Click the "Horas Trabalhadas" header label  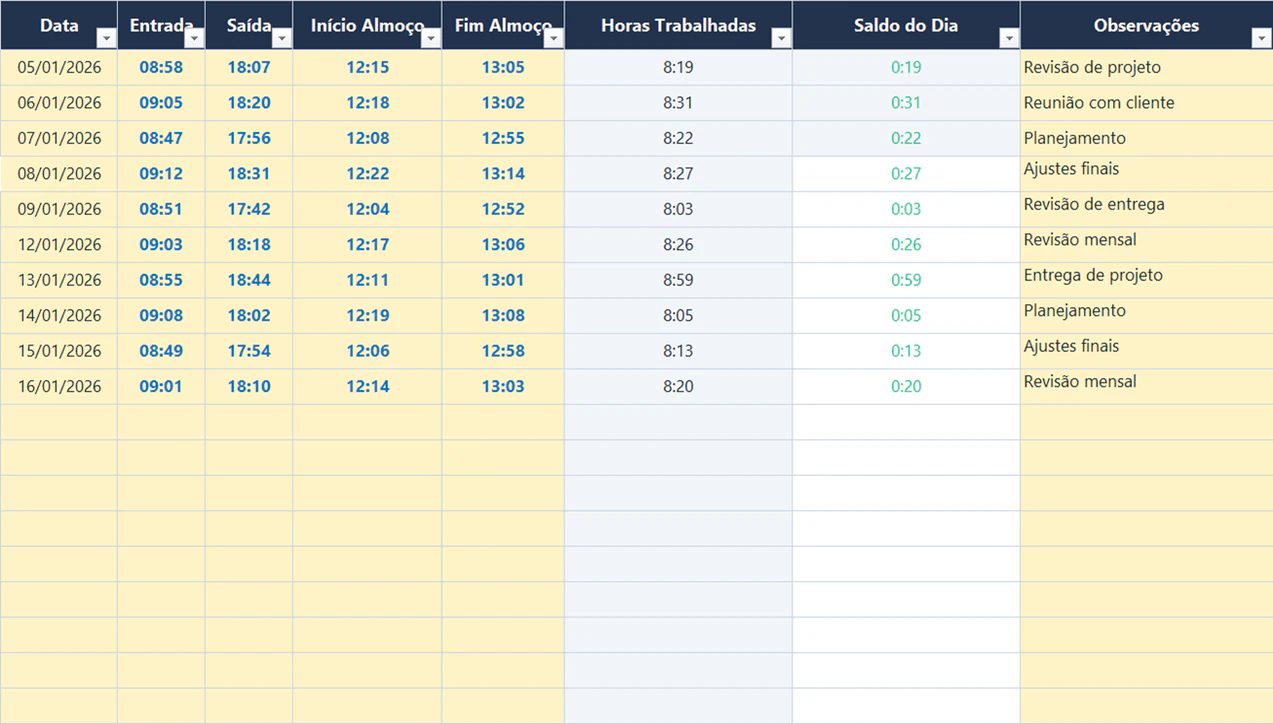pos(678,25)
